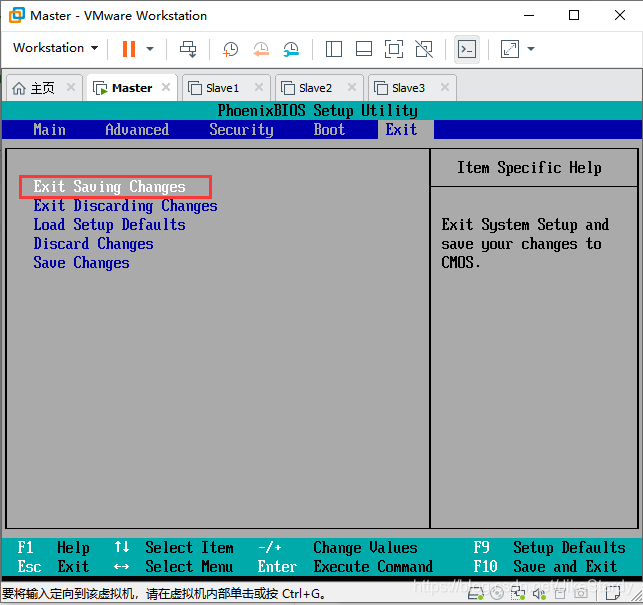Choose Exit Discarding Changes
The width and height of the screenshot is (643, 605).
pyautogui.click(x=125, y=206)
